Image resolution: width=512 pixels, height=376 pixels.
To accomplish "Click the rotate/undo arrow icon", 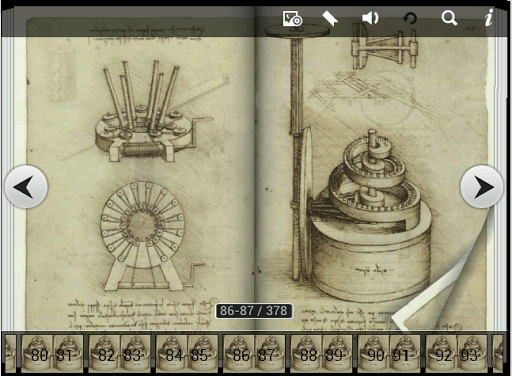I will [410, 18].
